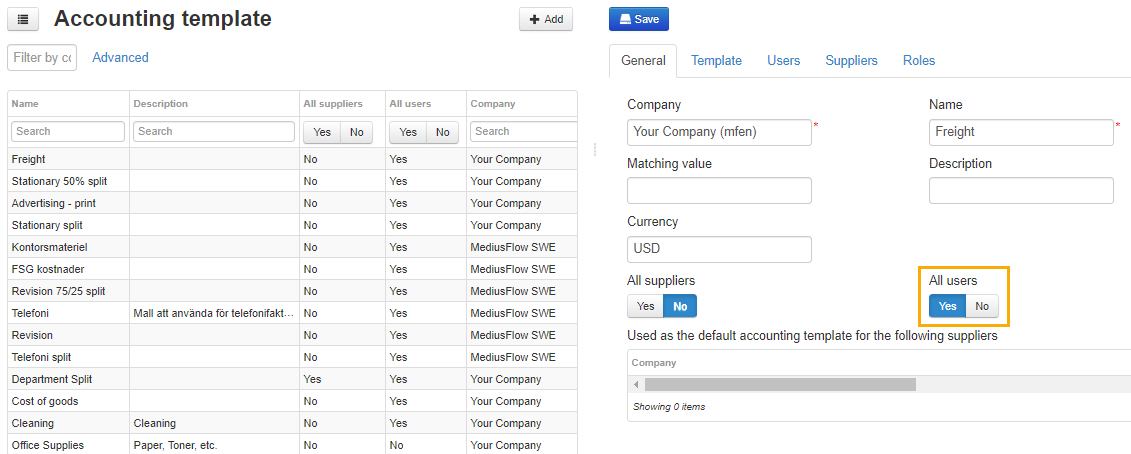Sort by All users column header
The image size is (1131, 454).
426,103
